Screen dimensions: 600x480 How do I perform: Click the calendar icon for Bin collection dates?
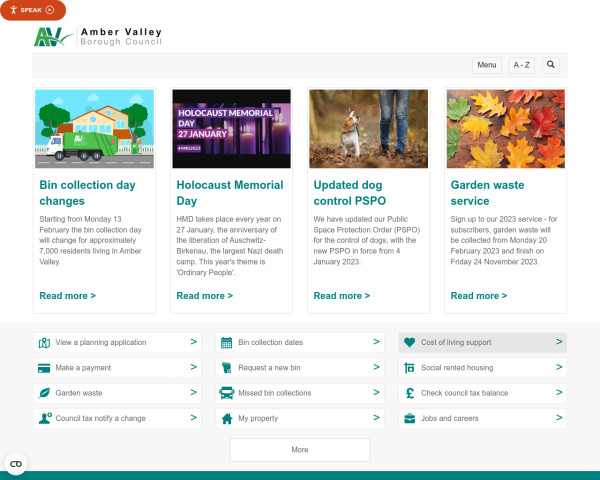tap(227, 343)
